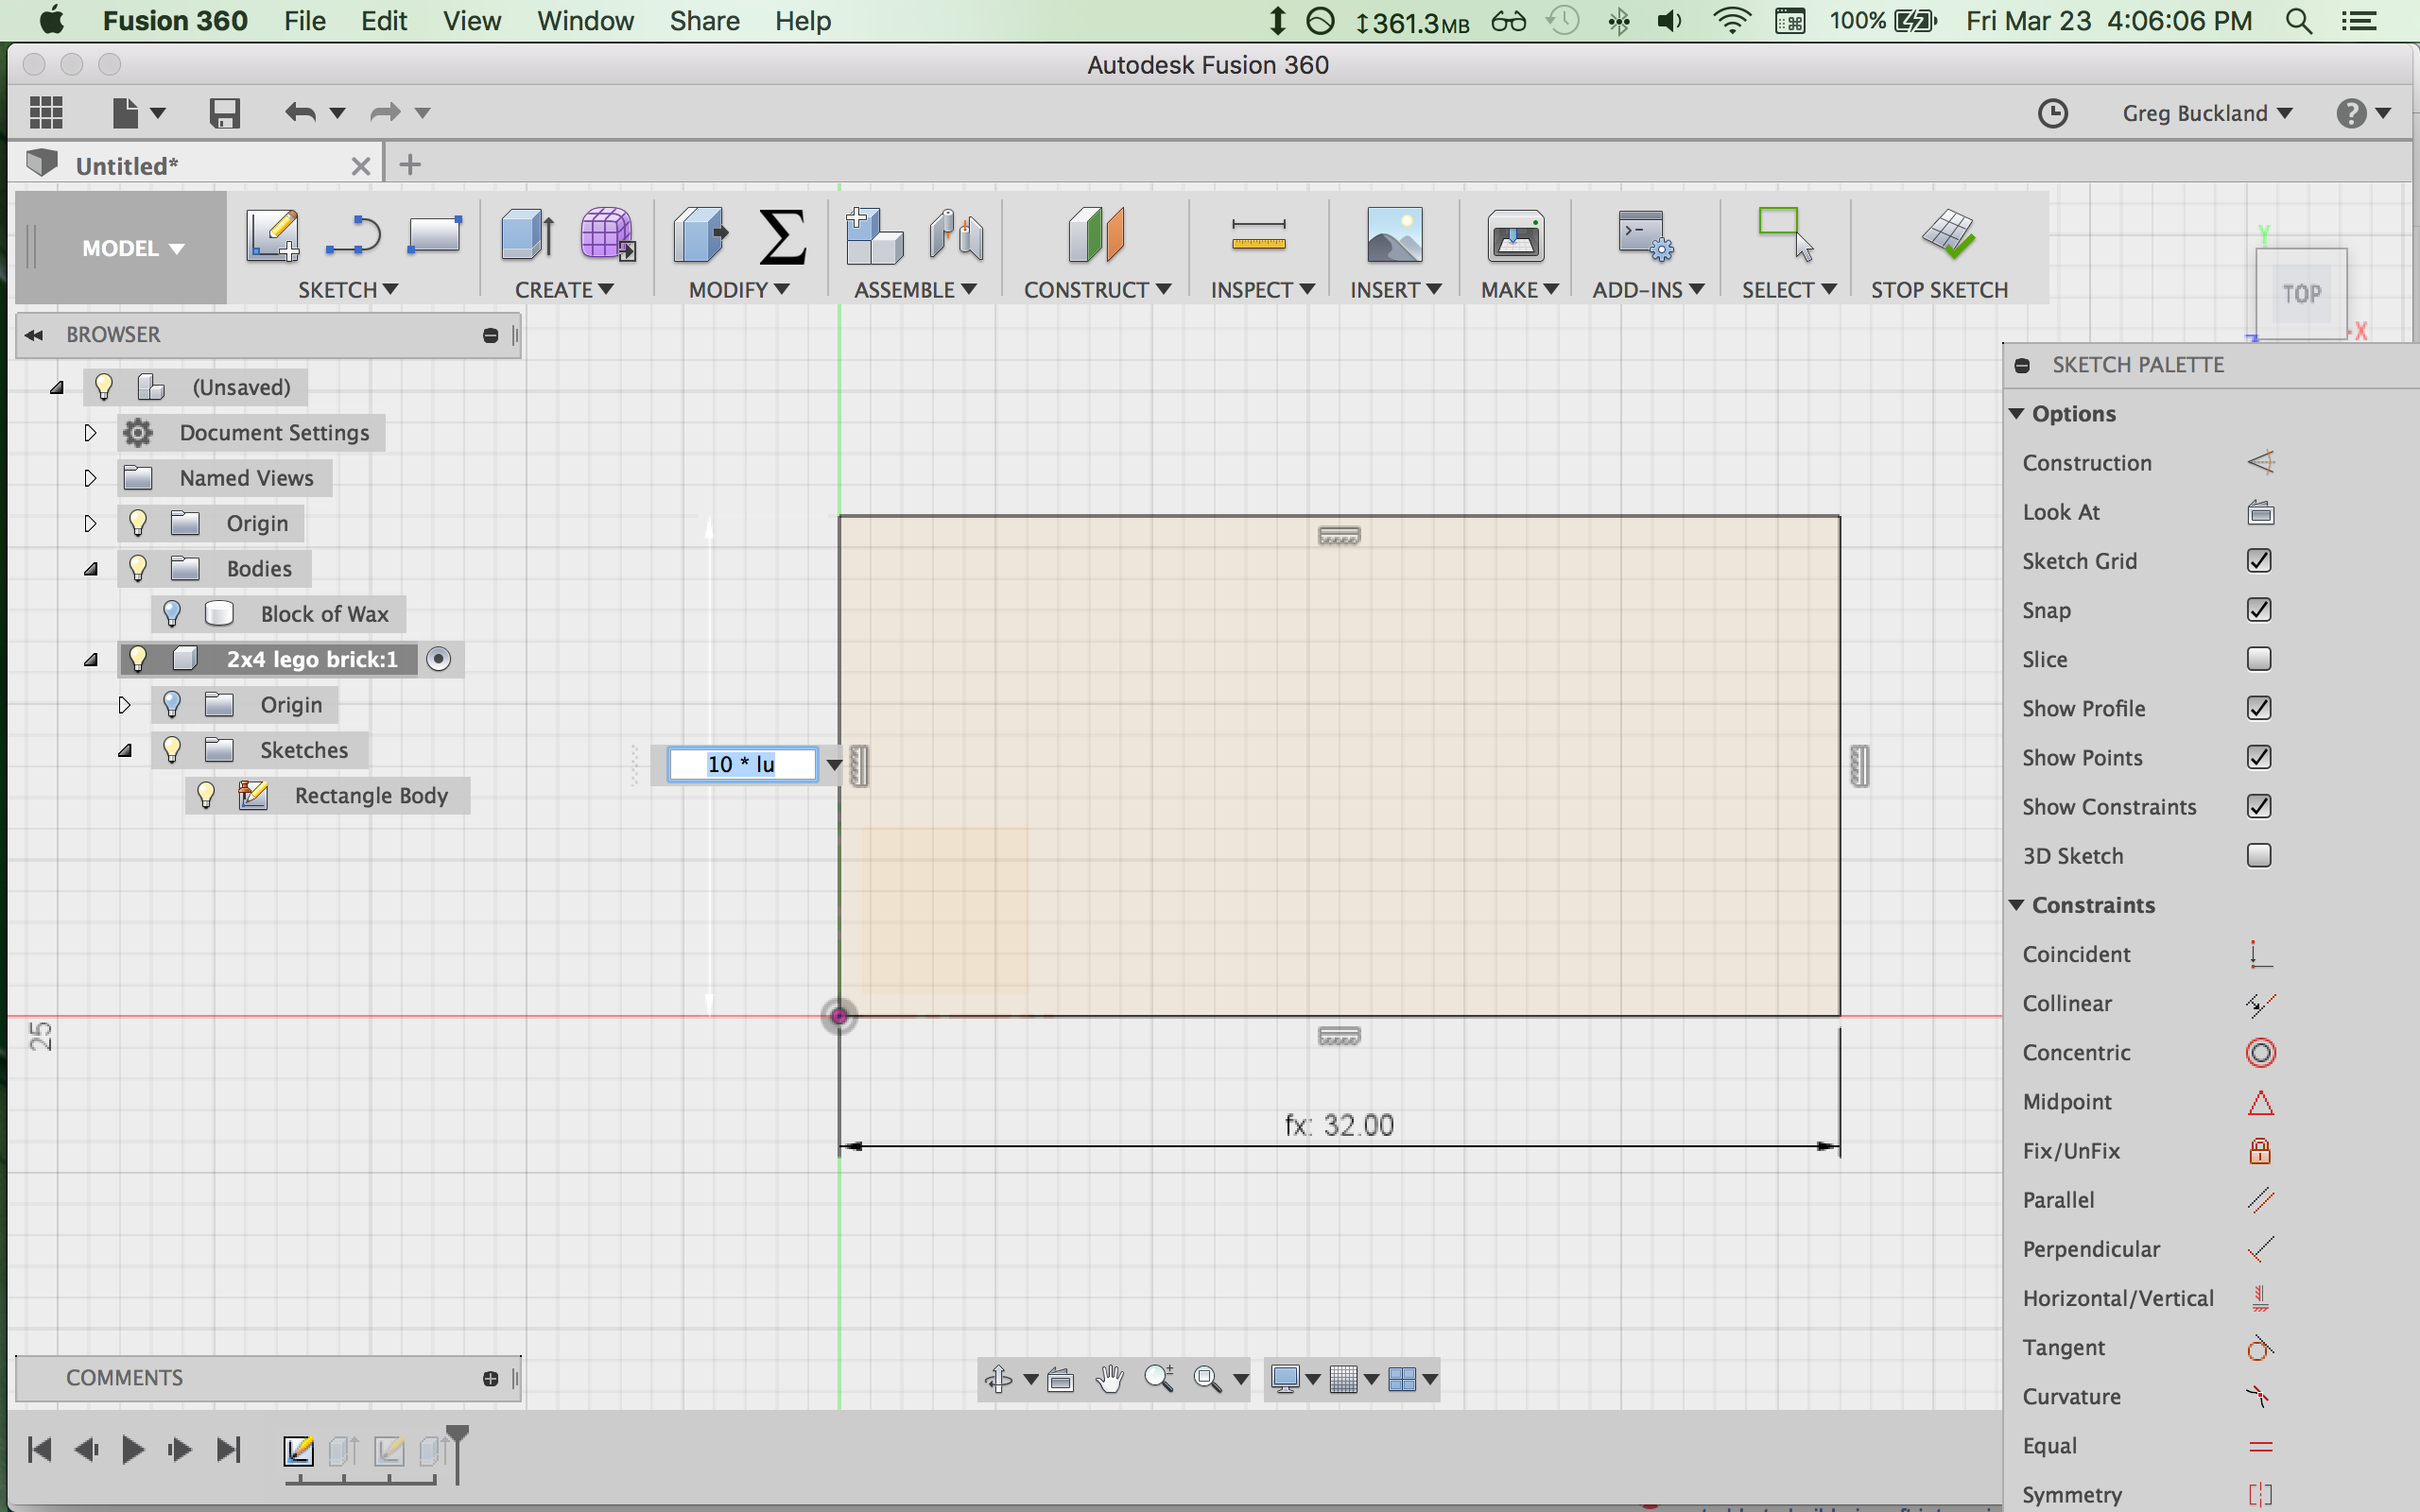Click the Press Pull modify icon
Image resolution: width=2420 pixels, height=1512 pixels.
coord(700,236)
